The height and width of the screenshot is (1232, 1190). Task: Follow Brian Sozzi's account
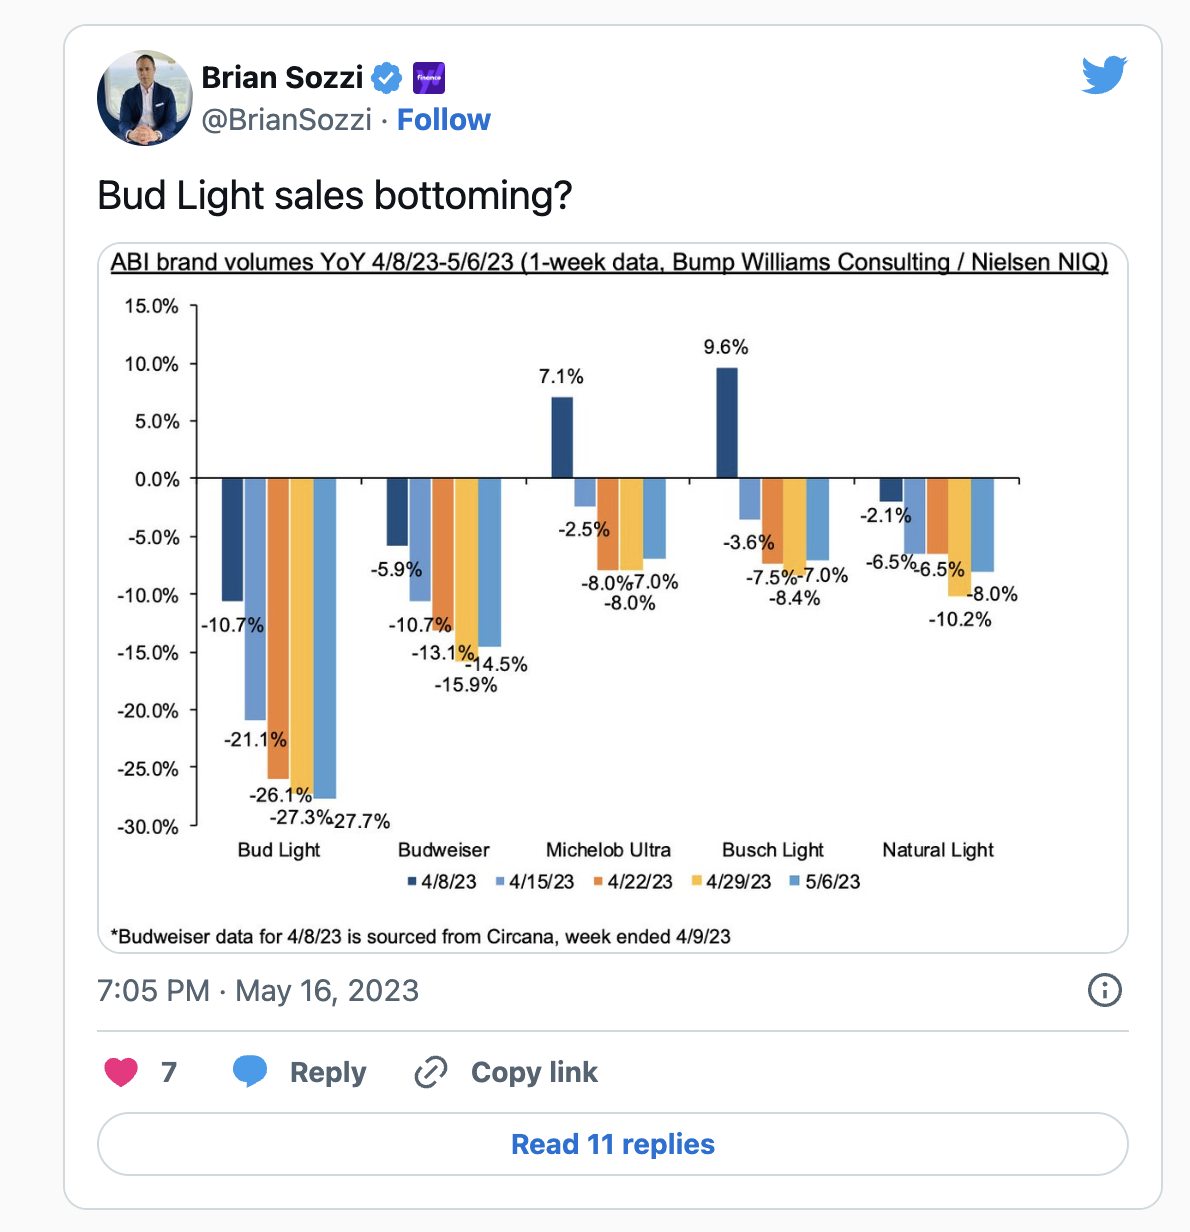(x=444, y=120)
